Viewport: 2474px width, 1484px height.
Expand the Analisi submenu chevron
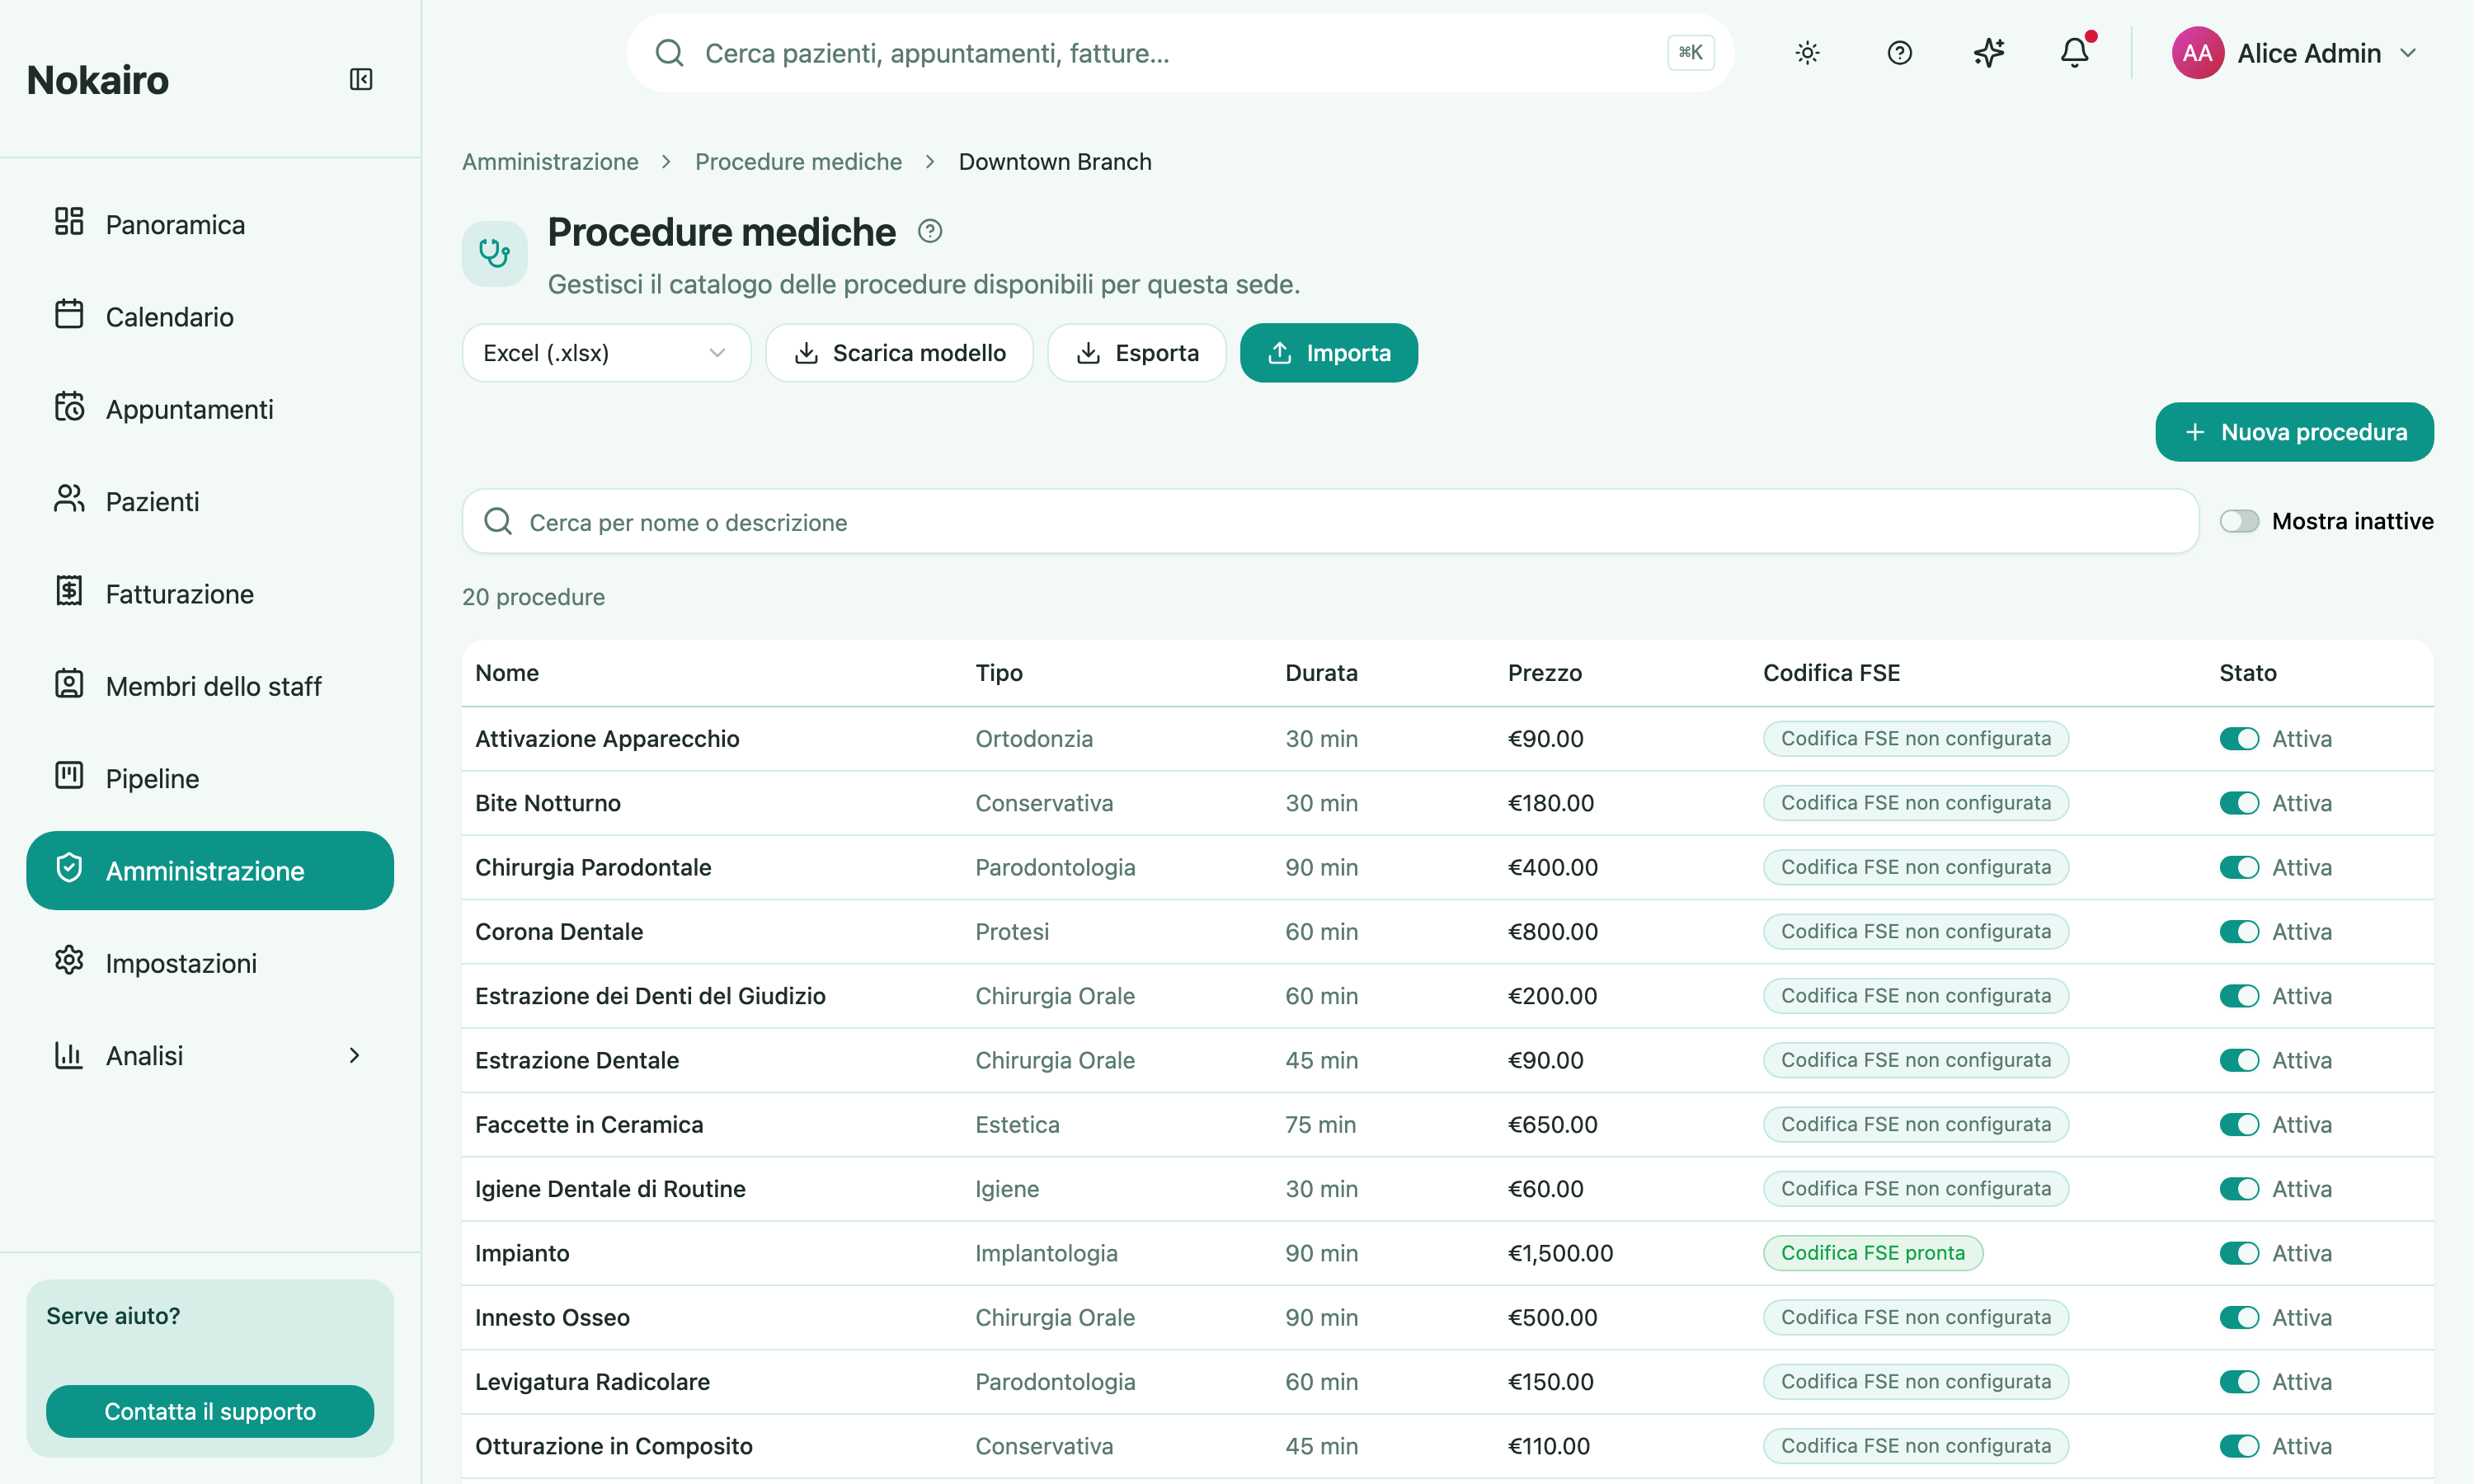click(x=354, y=1056)
